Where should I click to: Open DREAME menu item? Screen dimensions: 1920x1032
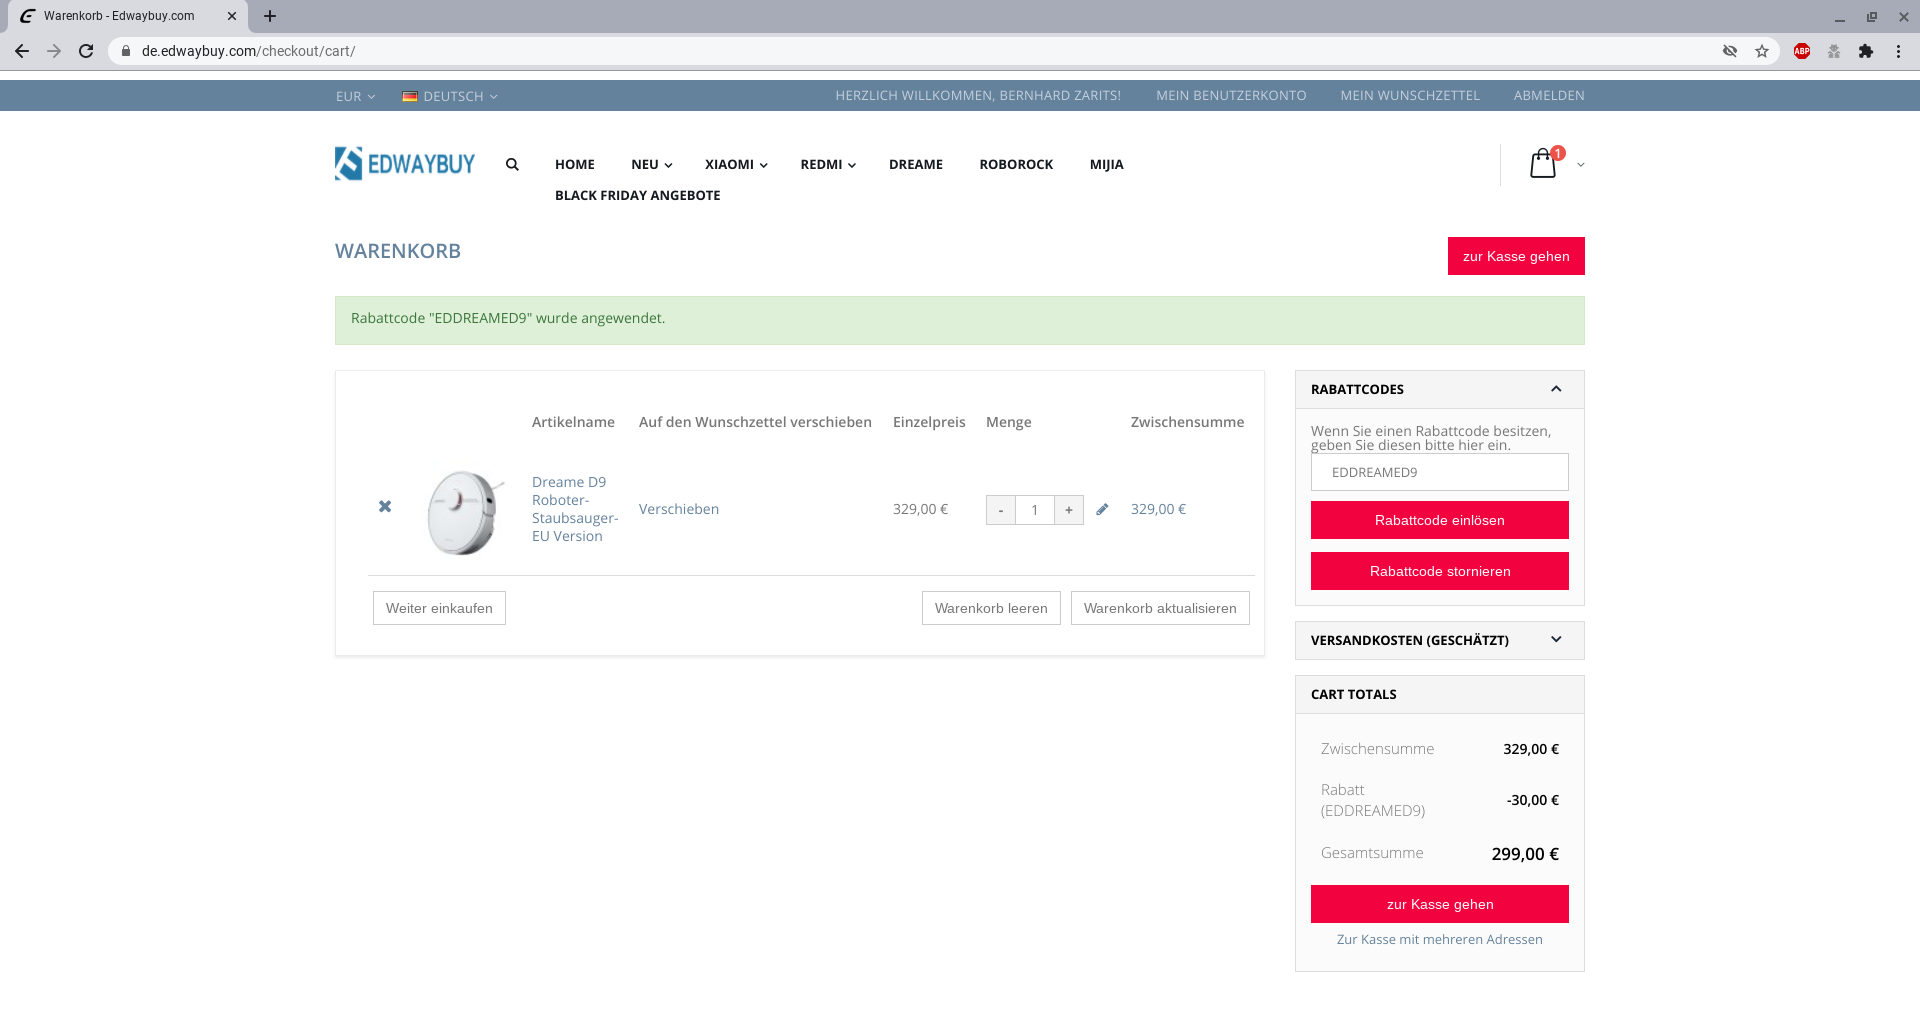(x=916, y=165)
